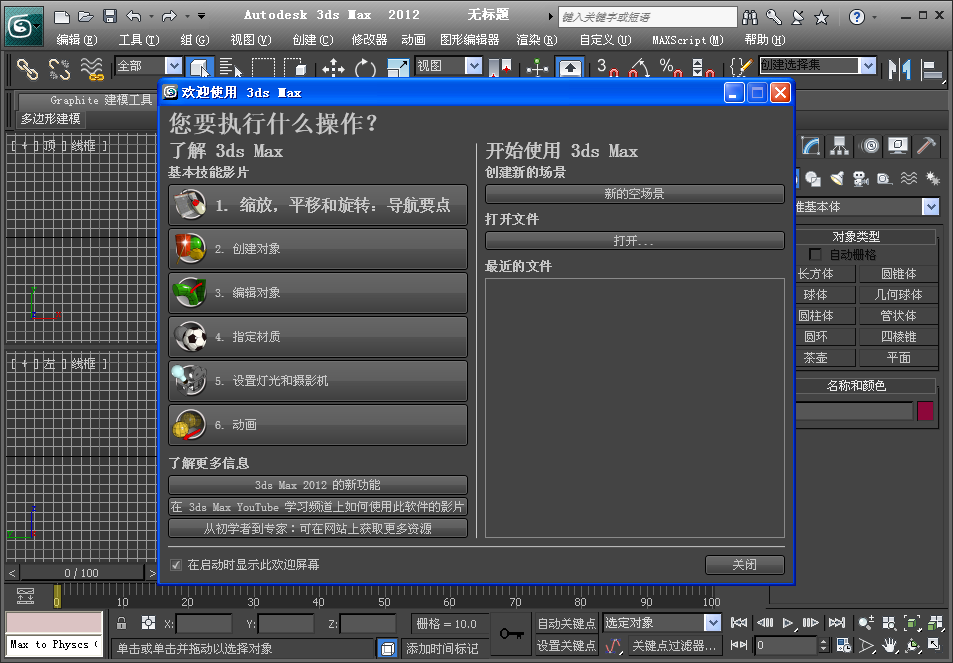Click the keyword search input field
Image resolution: width=953 pixels, height=663 pixels.
647,17
